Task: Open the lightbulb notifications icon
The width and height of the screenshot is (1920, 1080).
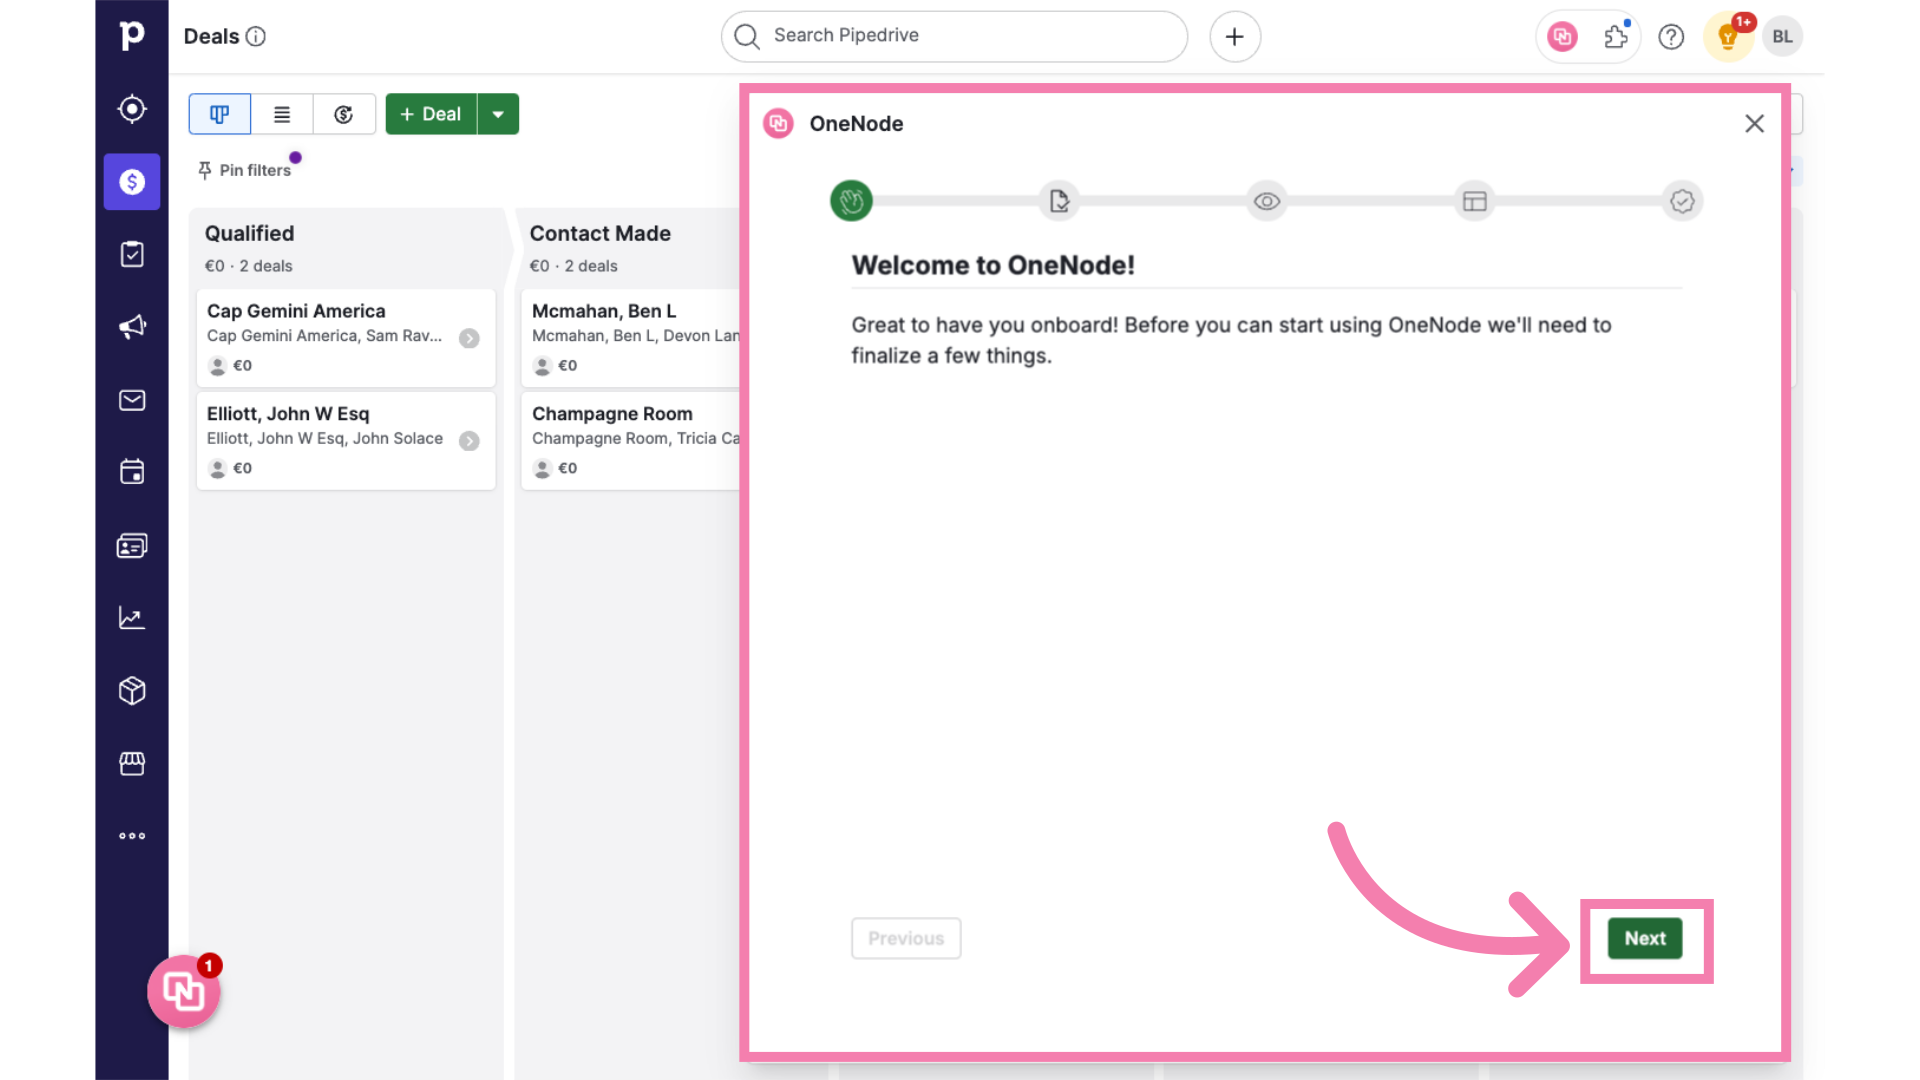Action: coord(1728,37)
